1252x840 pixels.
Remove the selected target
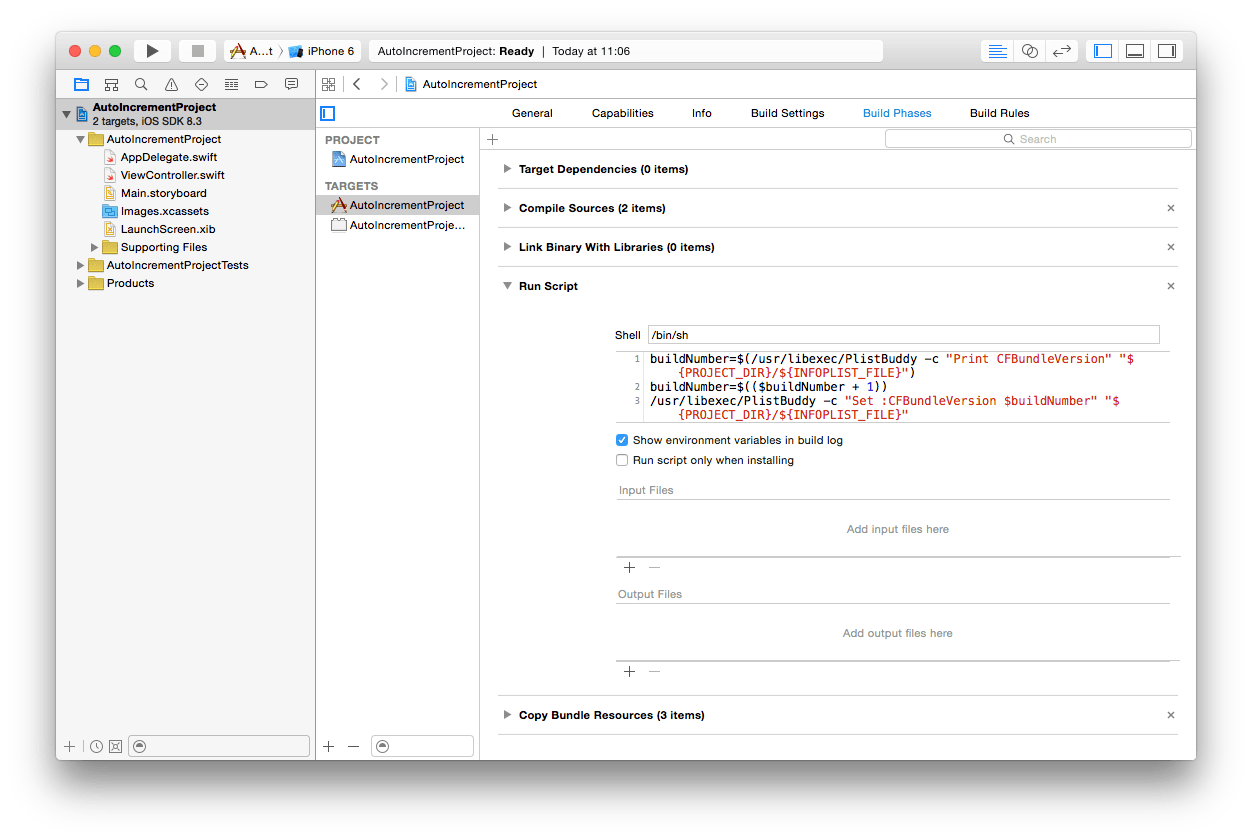[x=353, y=746]
